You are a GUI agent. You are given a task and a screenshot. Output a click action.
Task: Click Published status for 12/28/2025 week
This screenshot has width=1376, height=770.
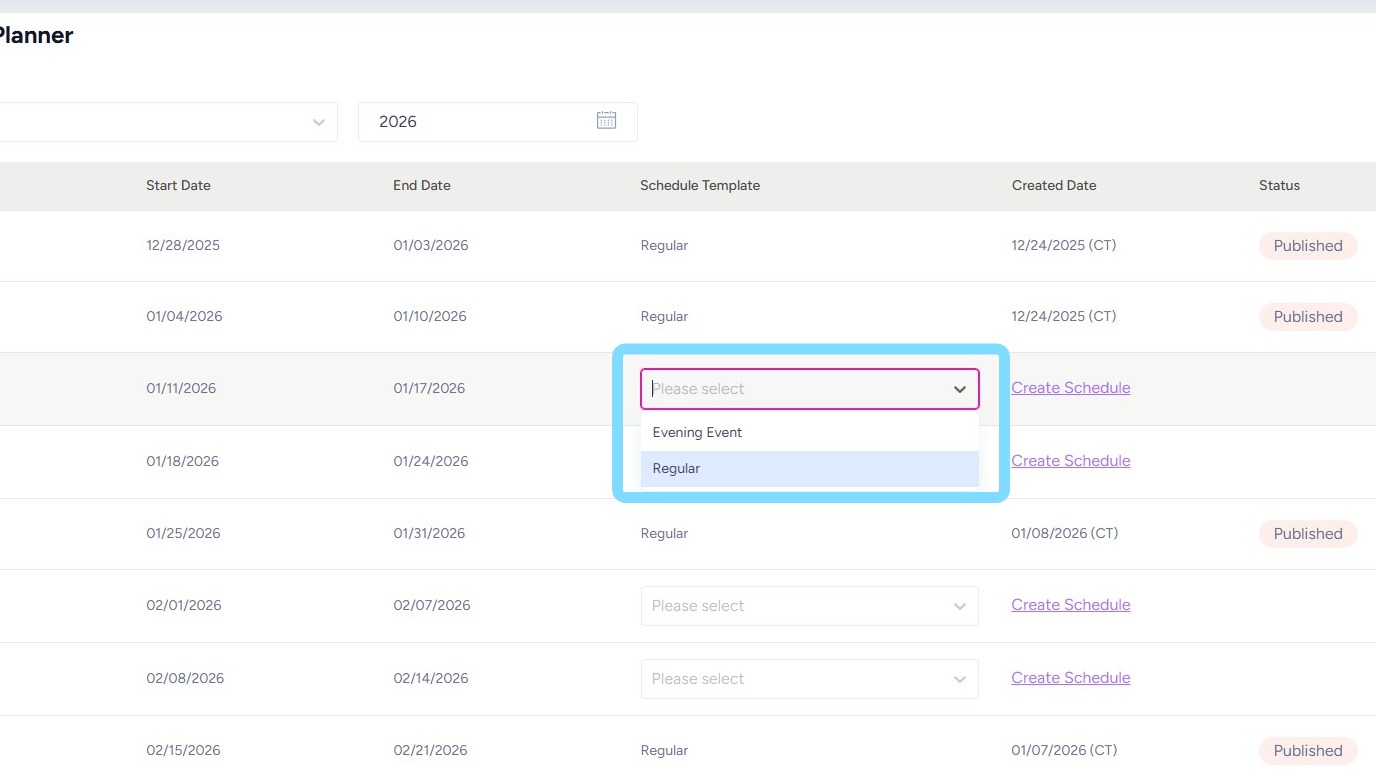click(x=1307, y=246)
